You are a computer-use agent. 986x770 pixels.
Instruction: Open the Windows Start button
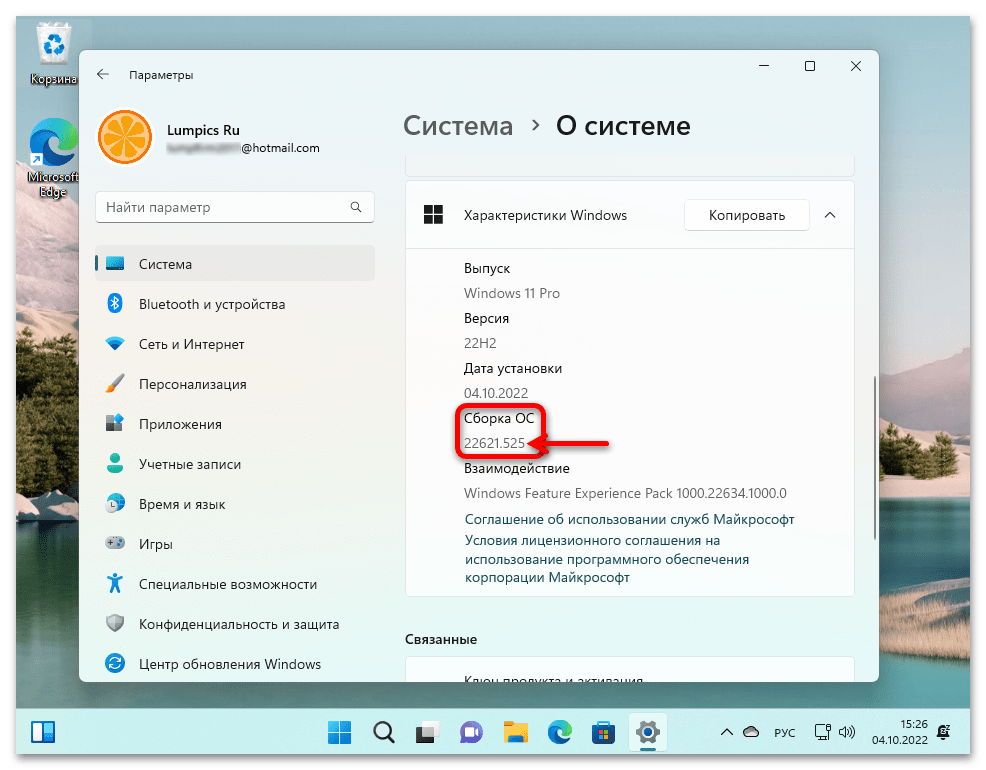tap(340, 732)
